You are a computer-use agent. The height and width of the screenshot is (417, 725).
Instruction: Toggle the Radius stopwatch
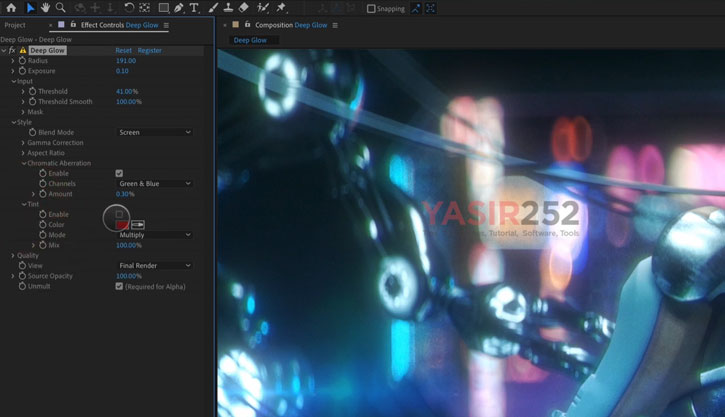pos(22,61)
